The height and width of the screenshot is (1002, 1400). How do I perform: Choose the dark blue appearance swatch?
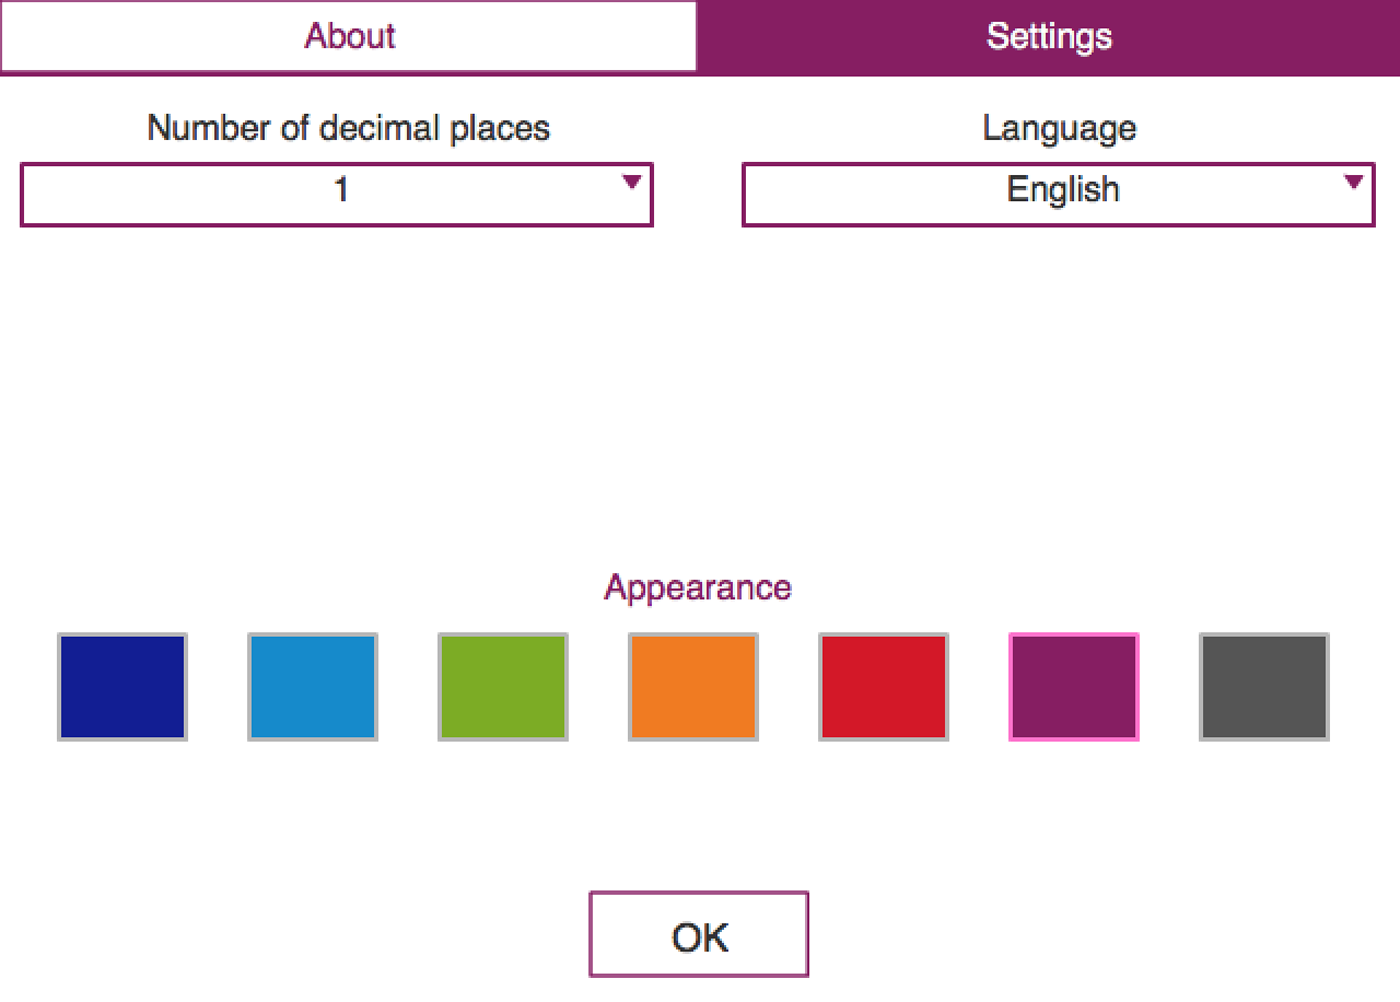122,687
